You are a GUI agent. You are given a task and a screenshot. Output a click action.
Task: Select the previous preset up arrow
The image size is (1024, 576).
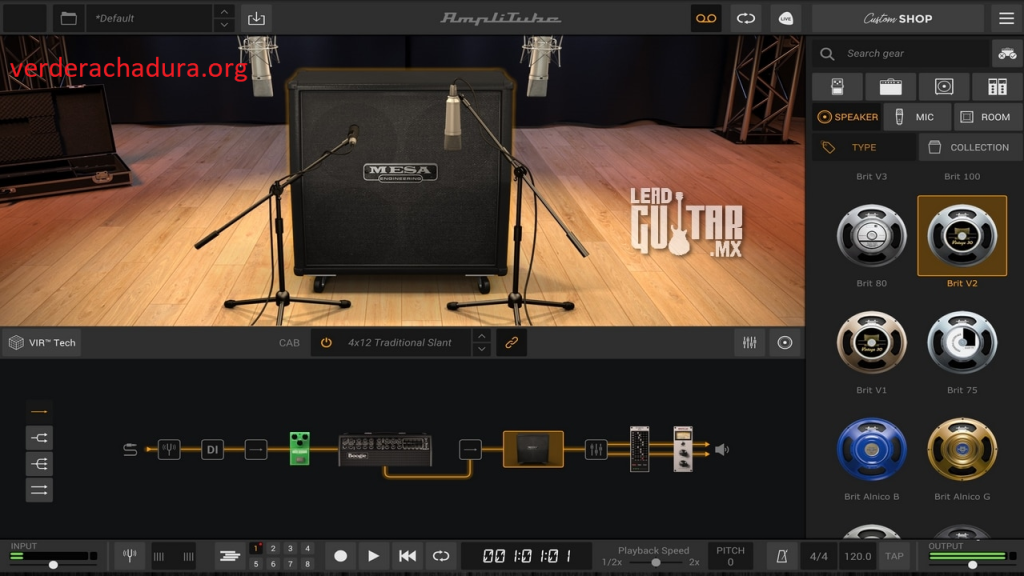click(x=224, y=11)
